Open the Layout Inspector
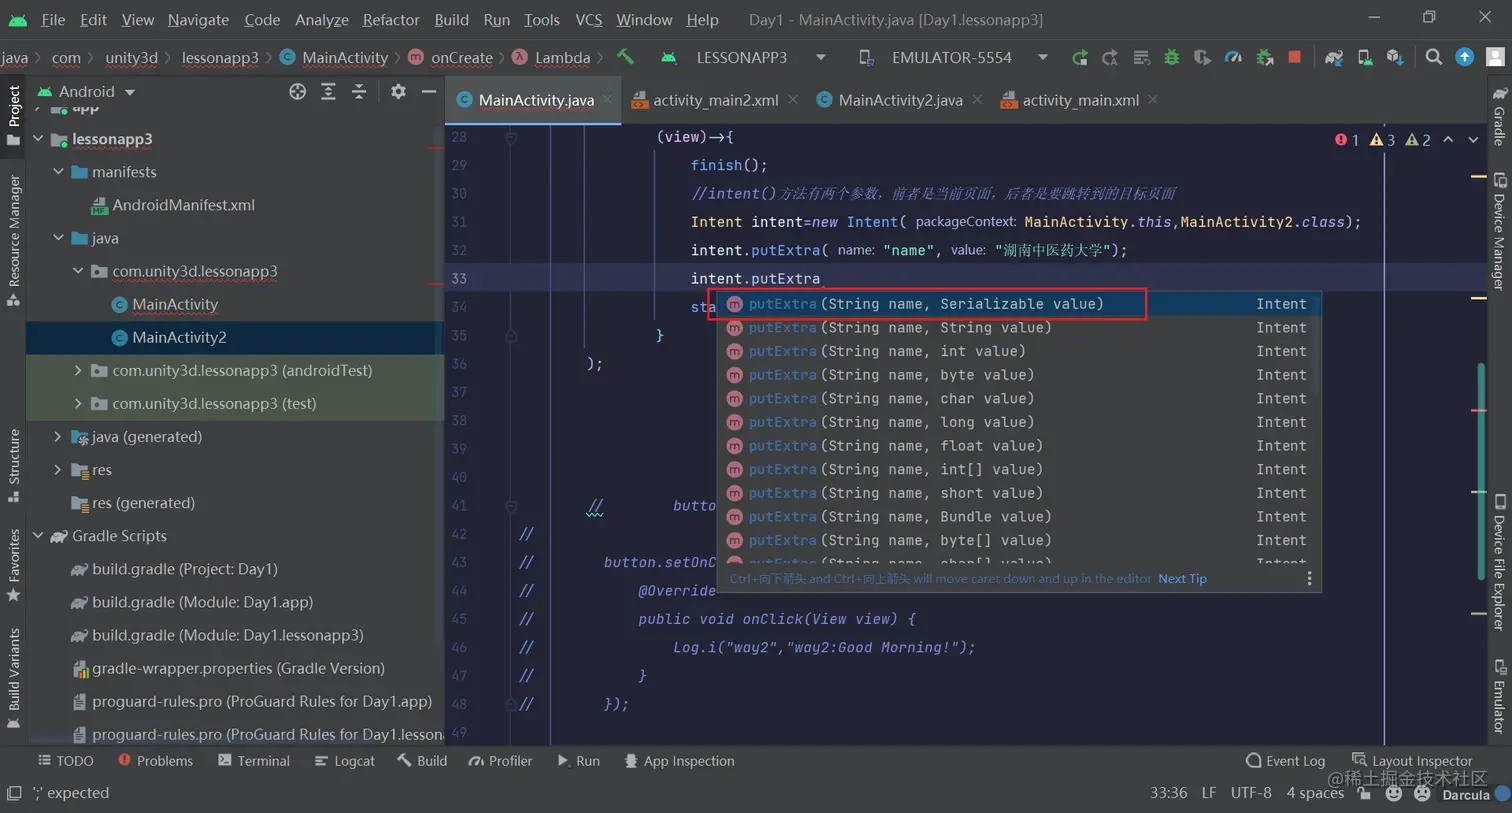 1412,761
